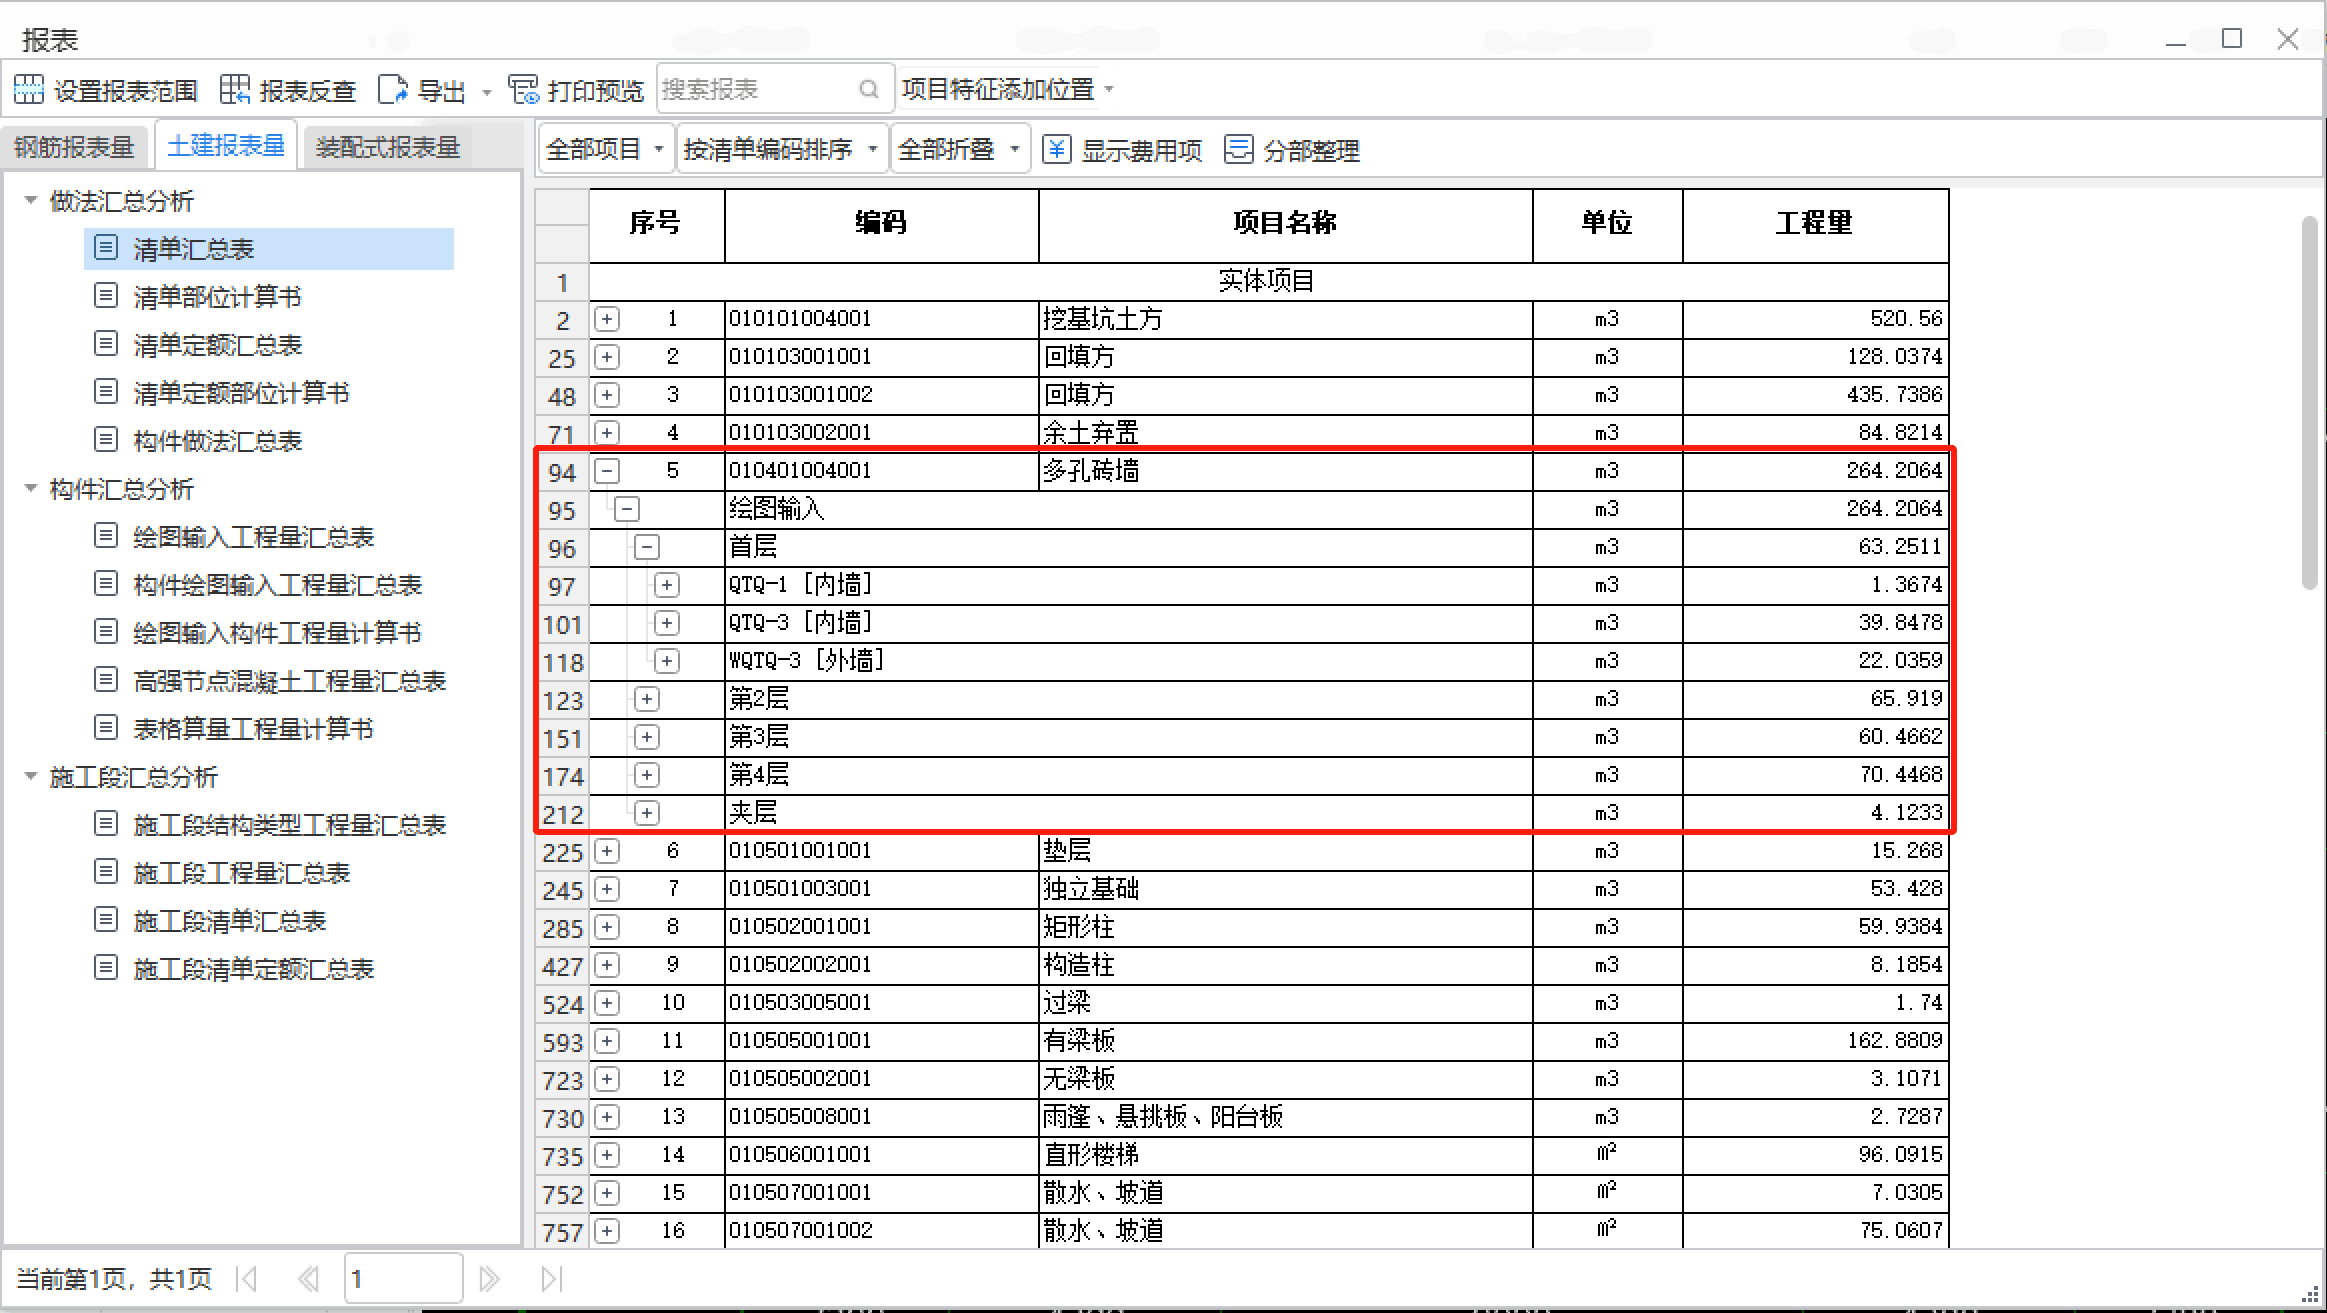Go to previous page arrow
The image size is (2327, 1313).
click(x=308, y=1279)
